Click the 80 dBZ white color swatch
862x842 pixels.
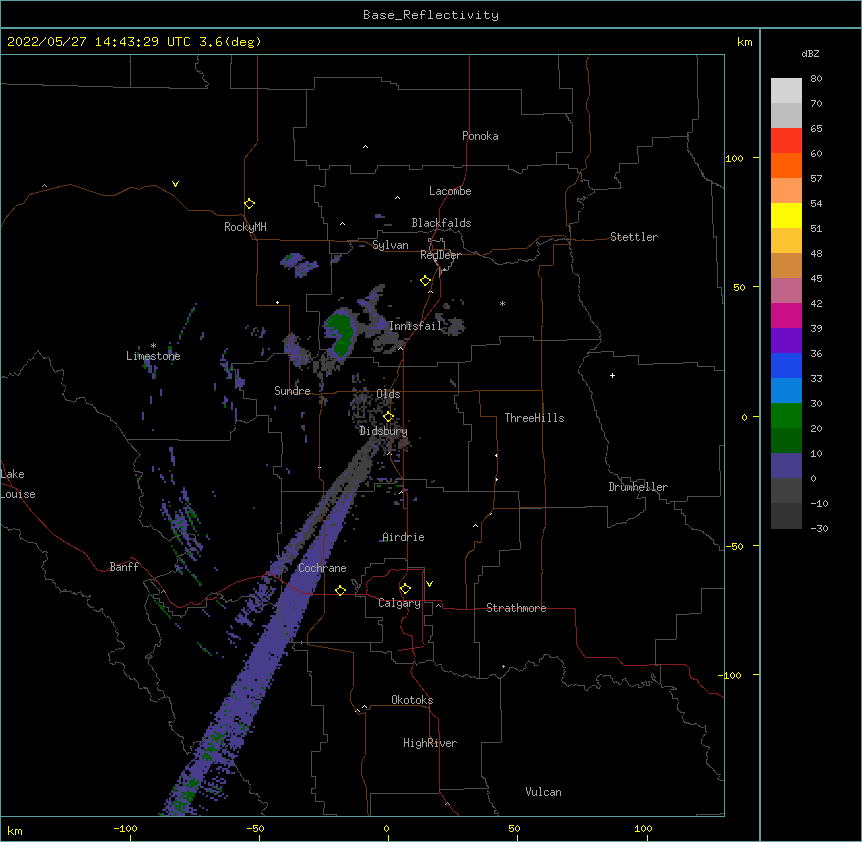786,91
